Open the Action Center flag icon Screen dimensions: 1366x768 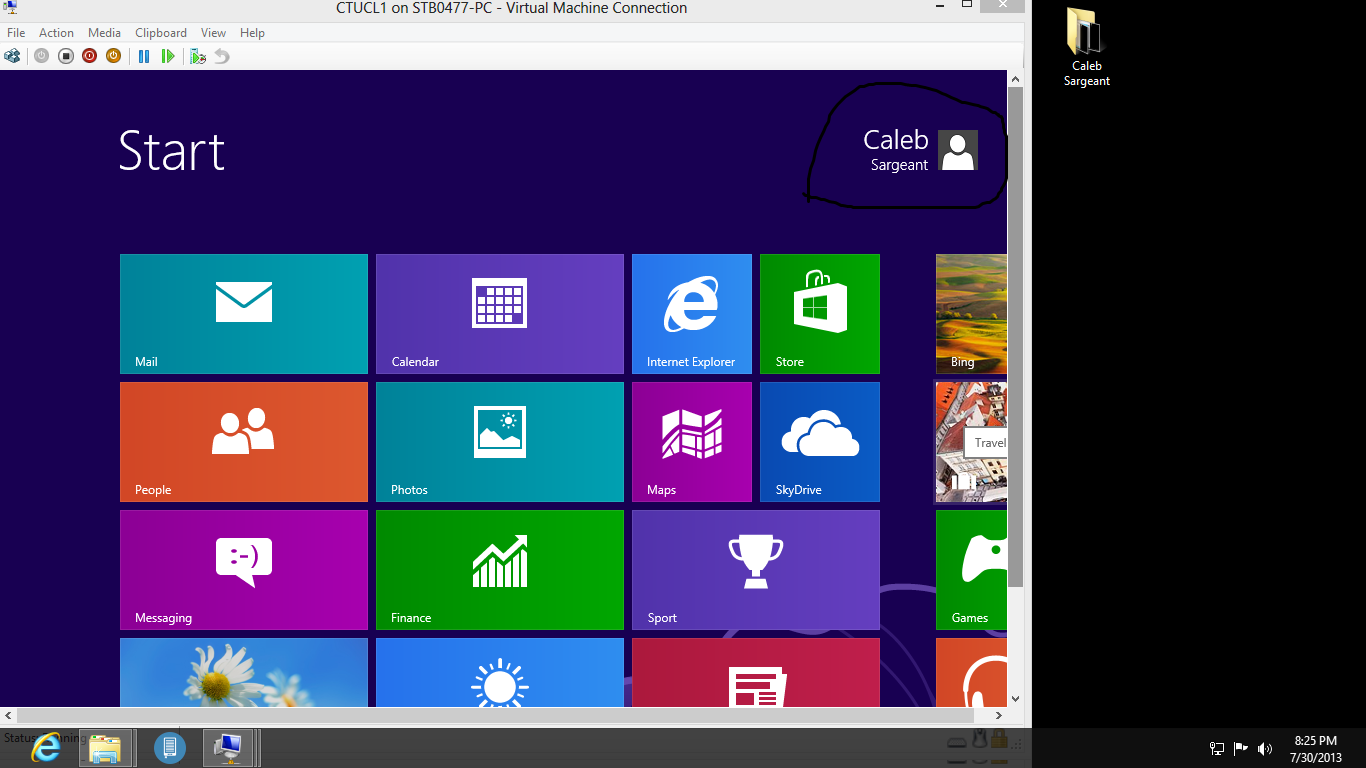[1241, 748]
